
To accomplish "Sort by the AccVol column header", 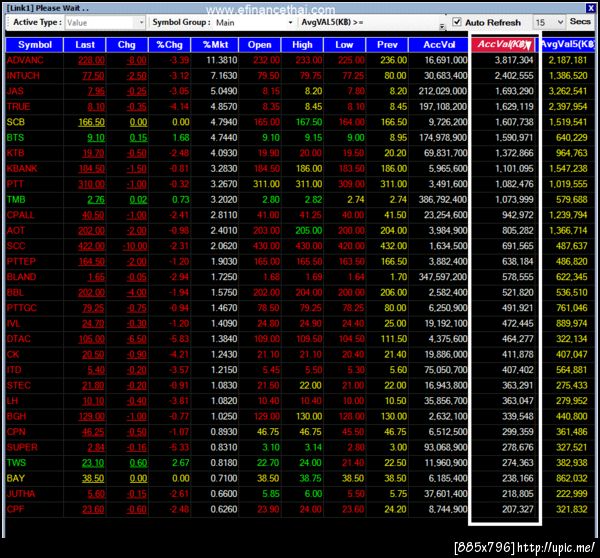I will pos(439,45).
